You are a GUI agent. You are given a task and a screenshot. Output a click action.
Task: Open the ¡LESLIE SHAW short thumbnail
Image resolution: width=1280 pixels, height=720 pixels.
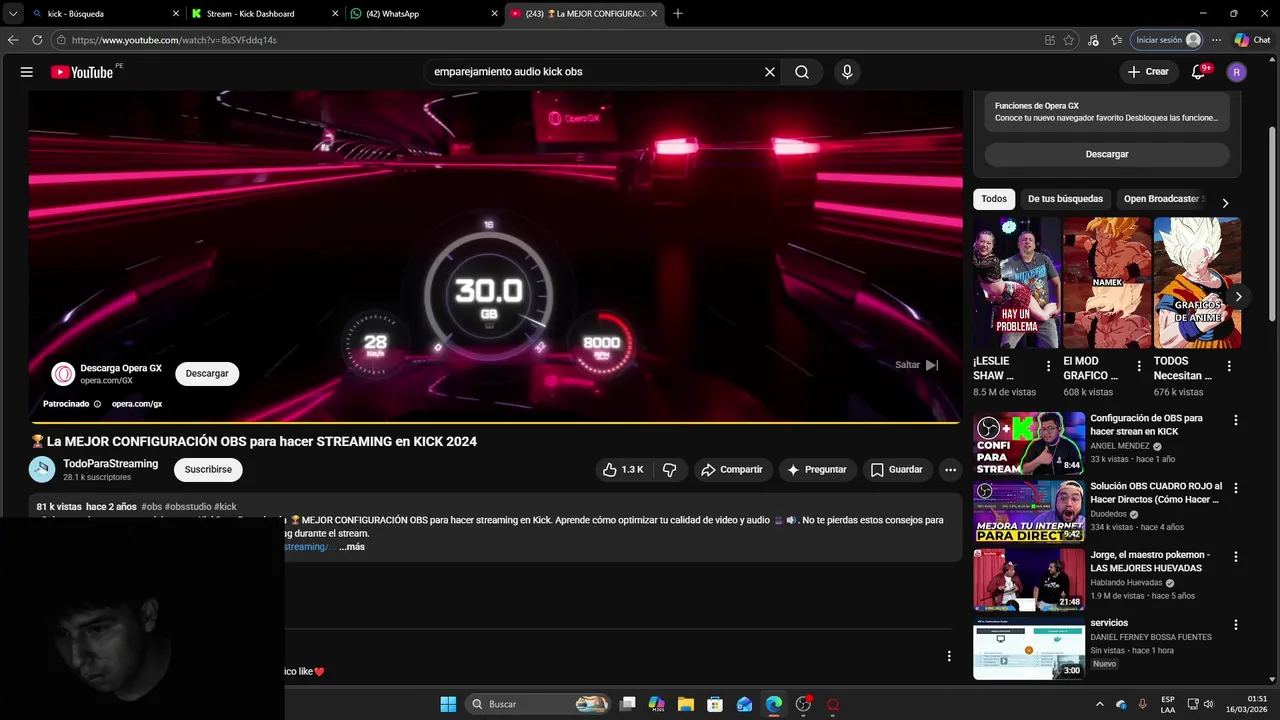click(1017, 283)
